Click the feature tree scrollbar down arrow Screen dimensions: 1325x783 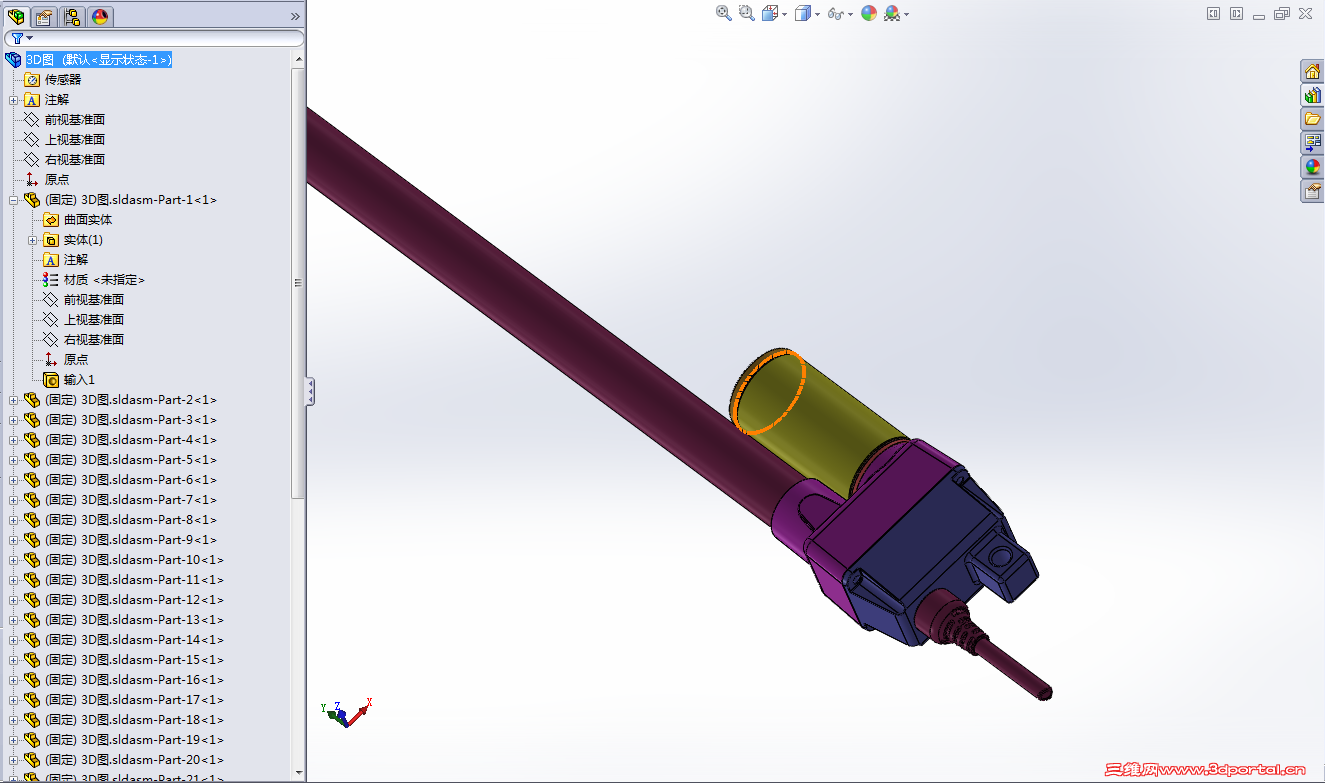click(x=298, y=772)
